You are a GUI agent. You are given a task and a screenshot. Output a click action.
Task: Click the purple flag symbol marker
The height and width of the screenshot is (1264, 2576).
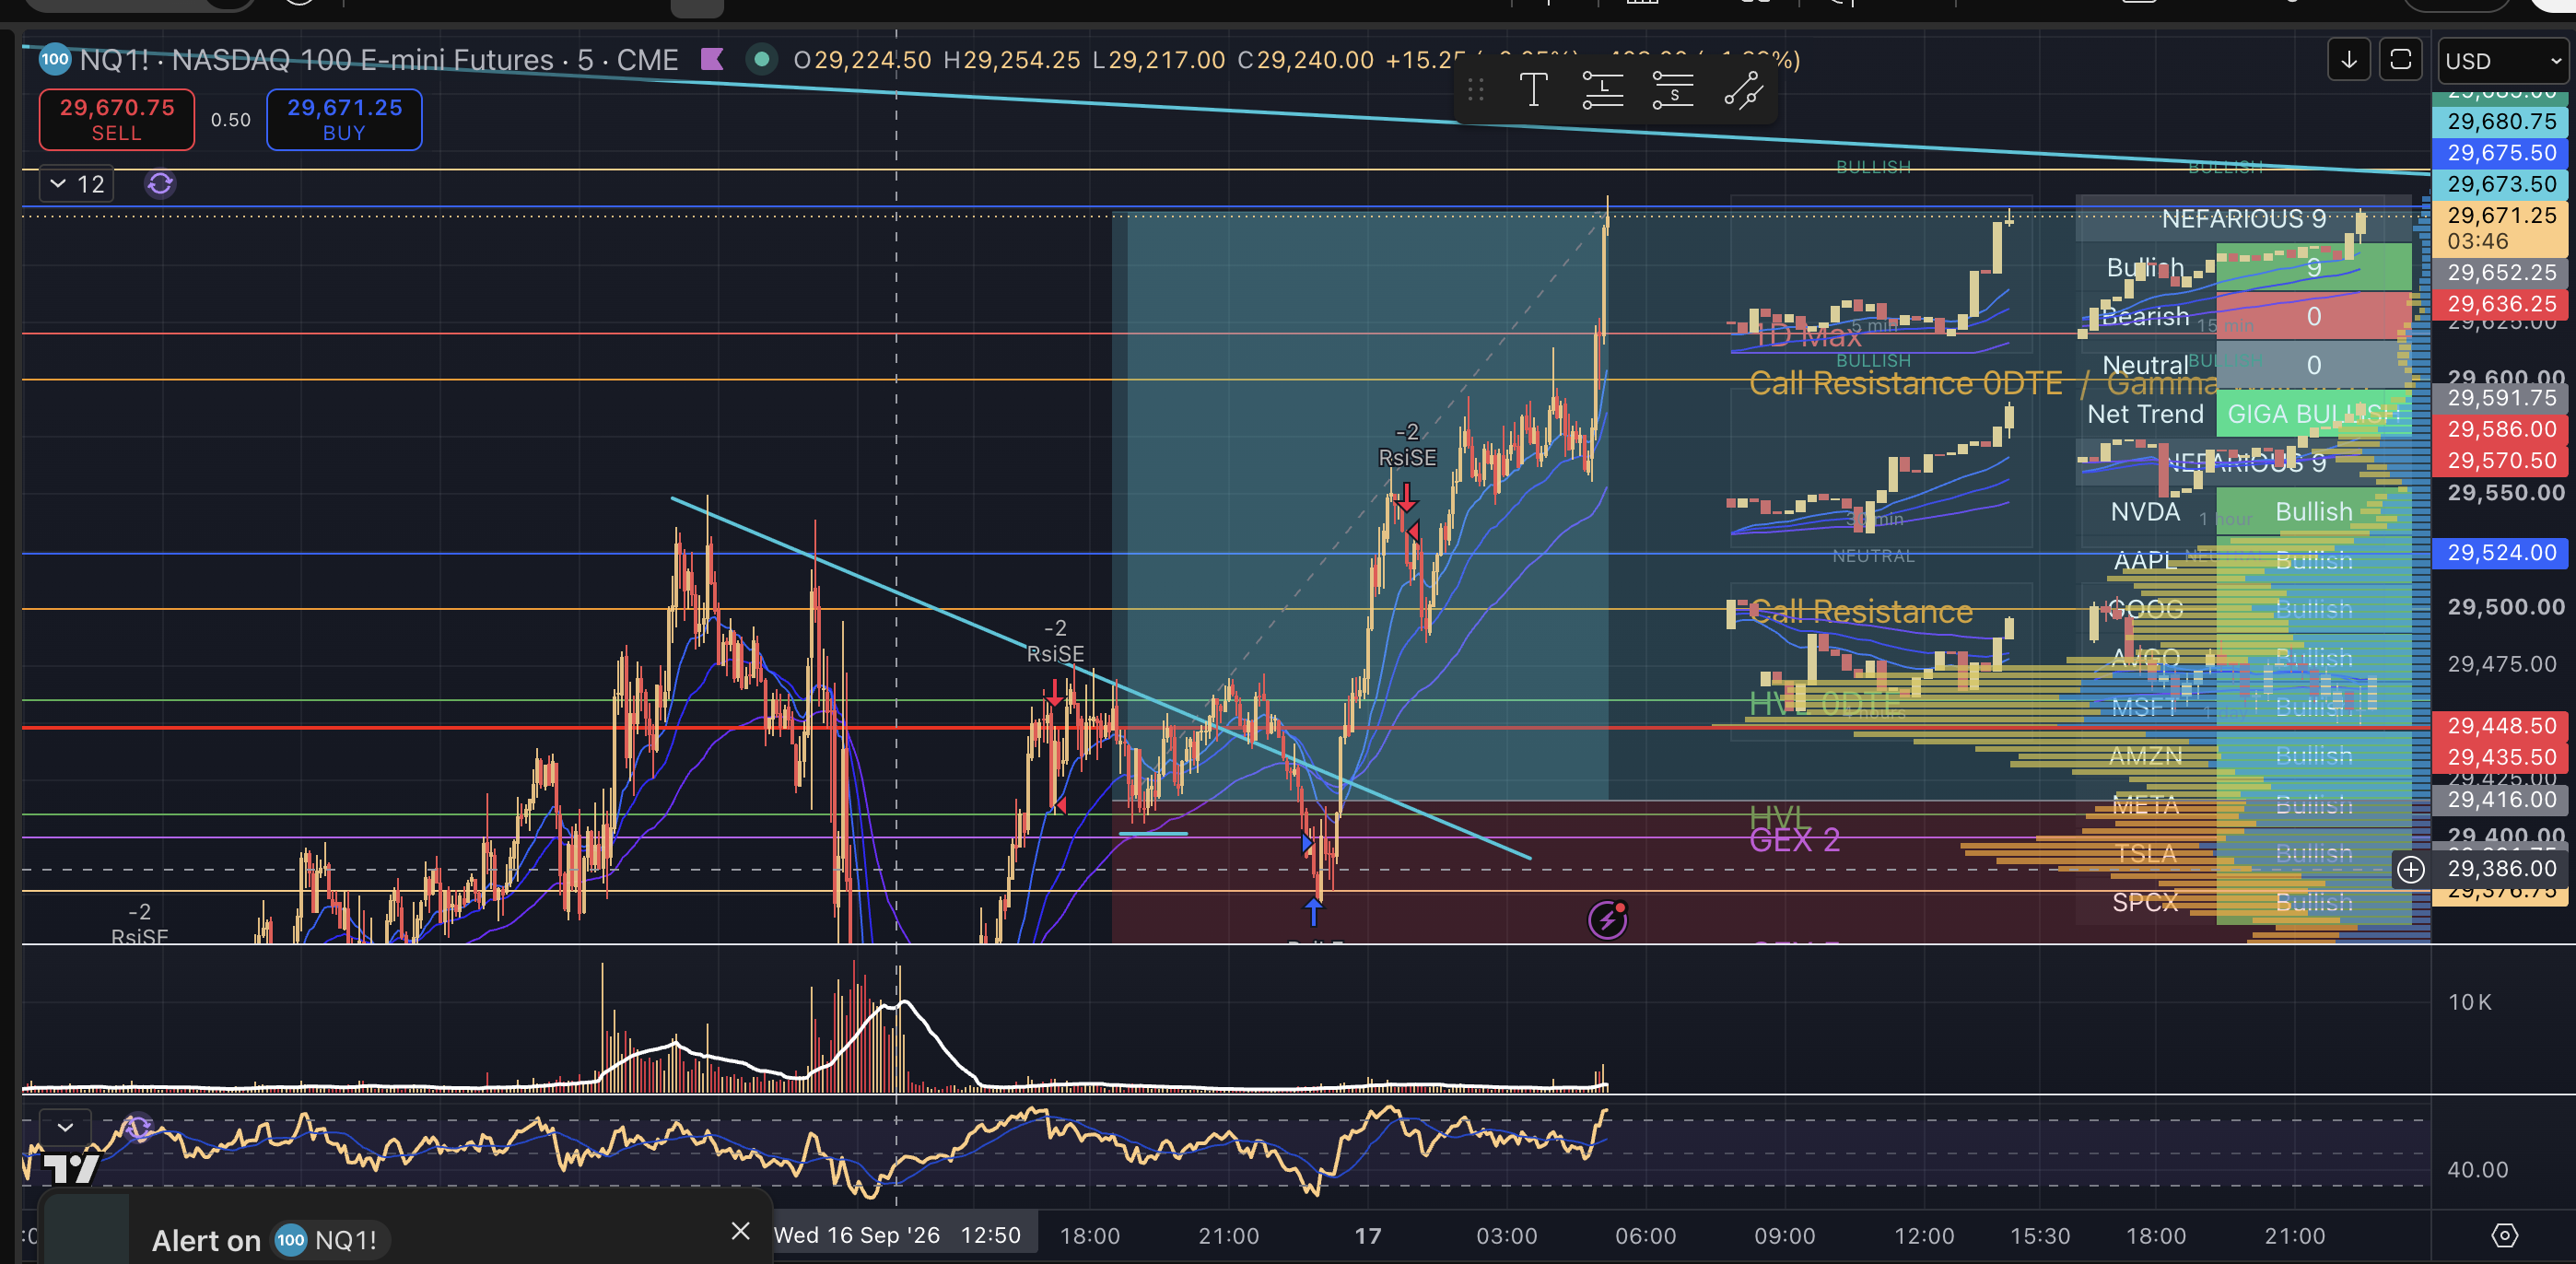point(712,60)
